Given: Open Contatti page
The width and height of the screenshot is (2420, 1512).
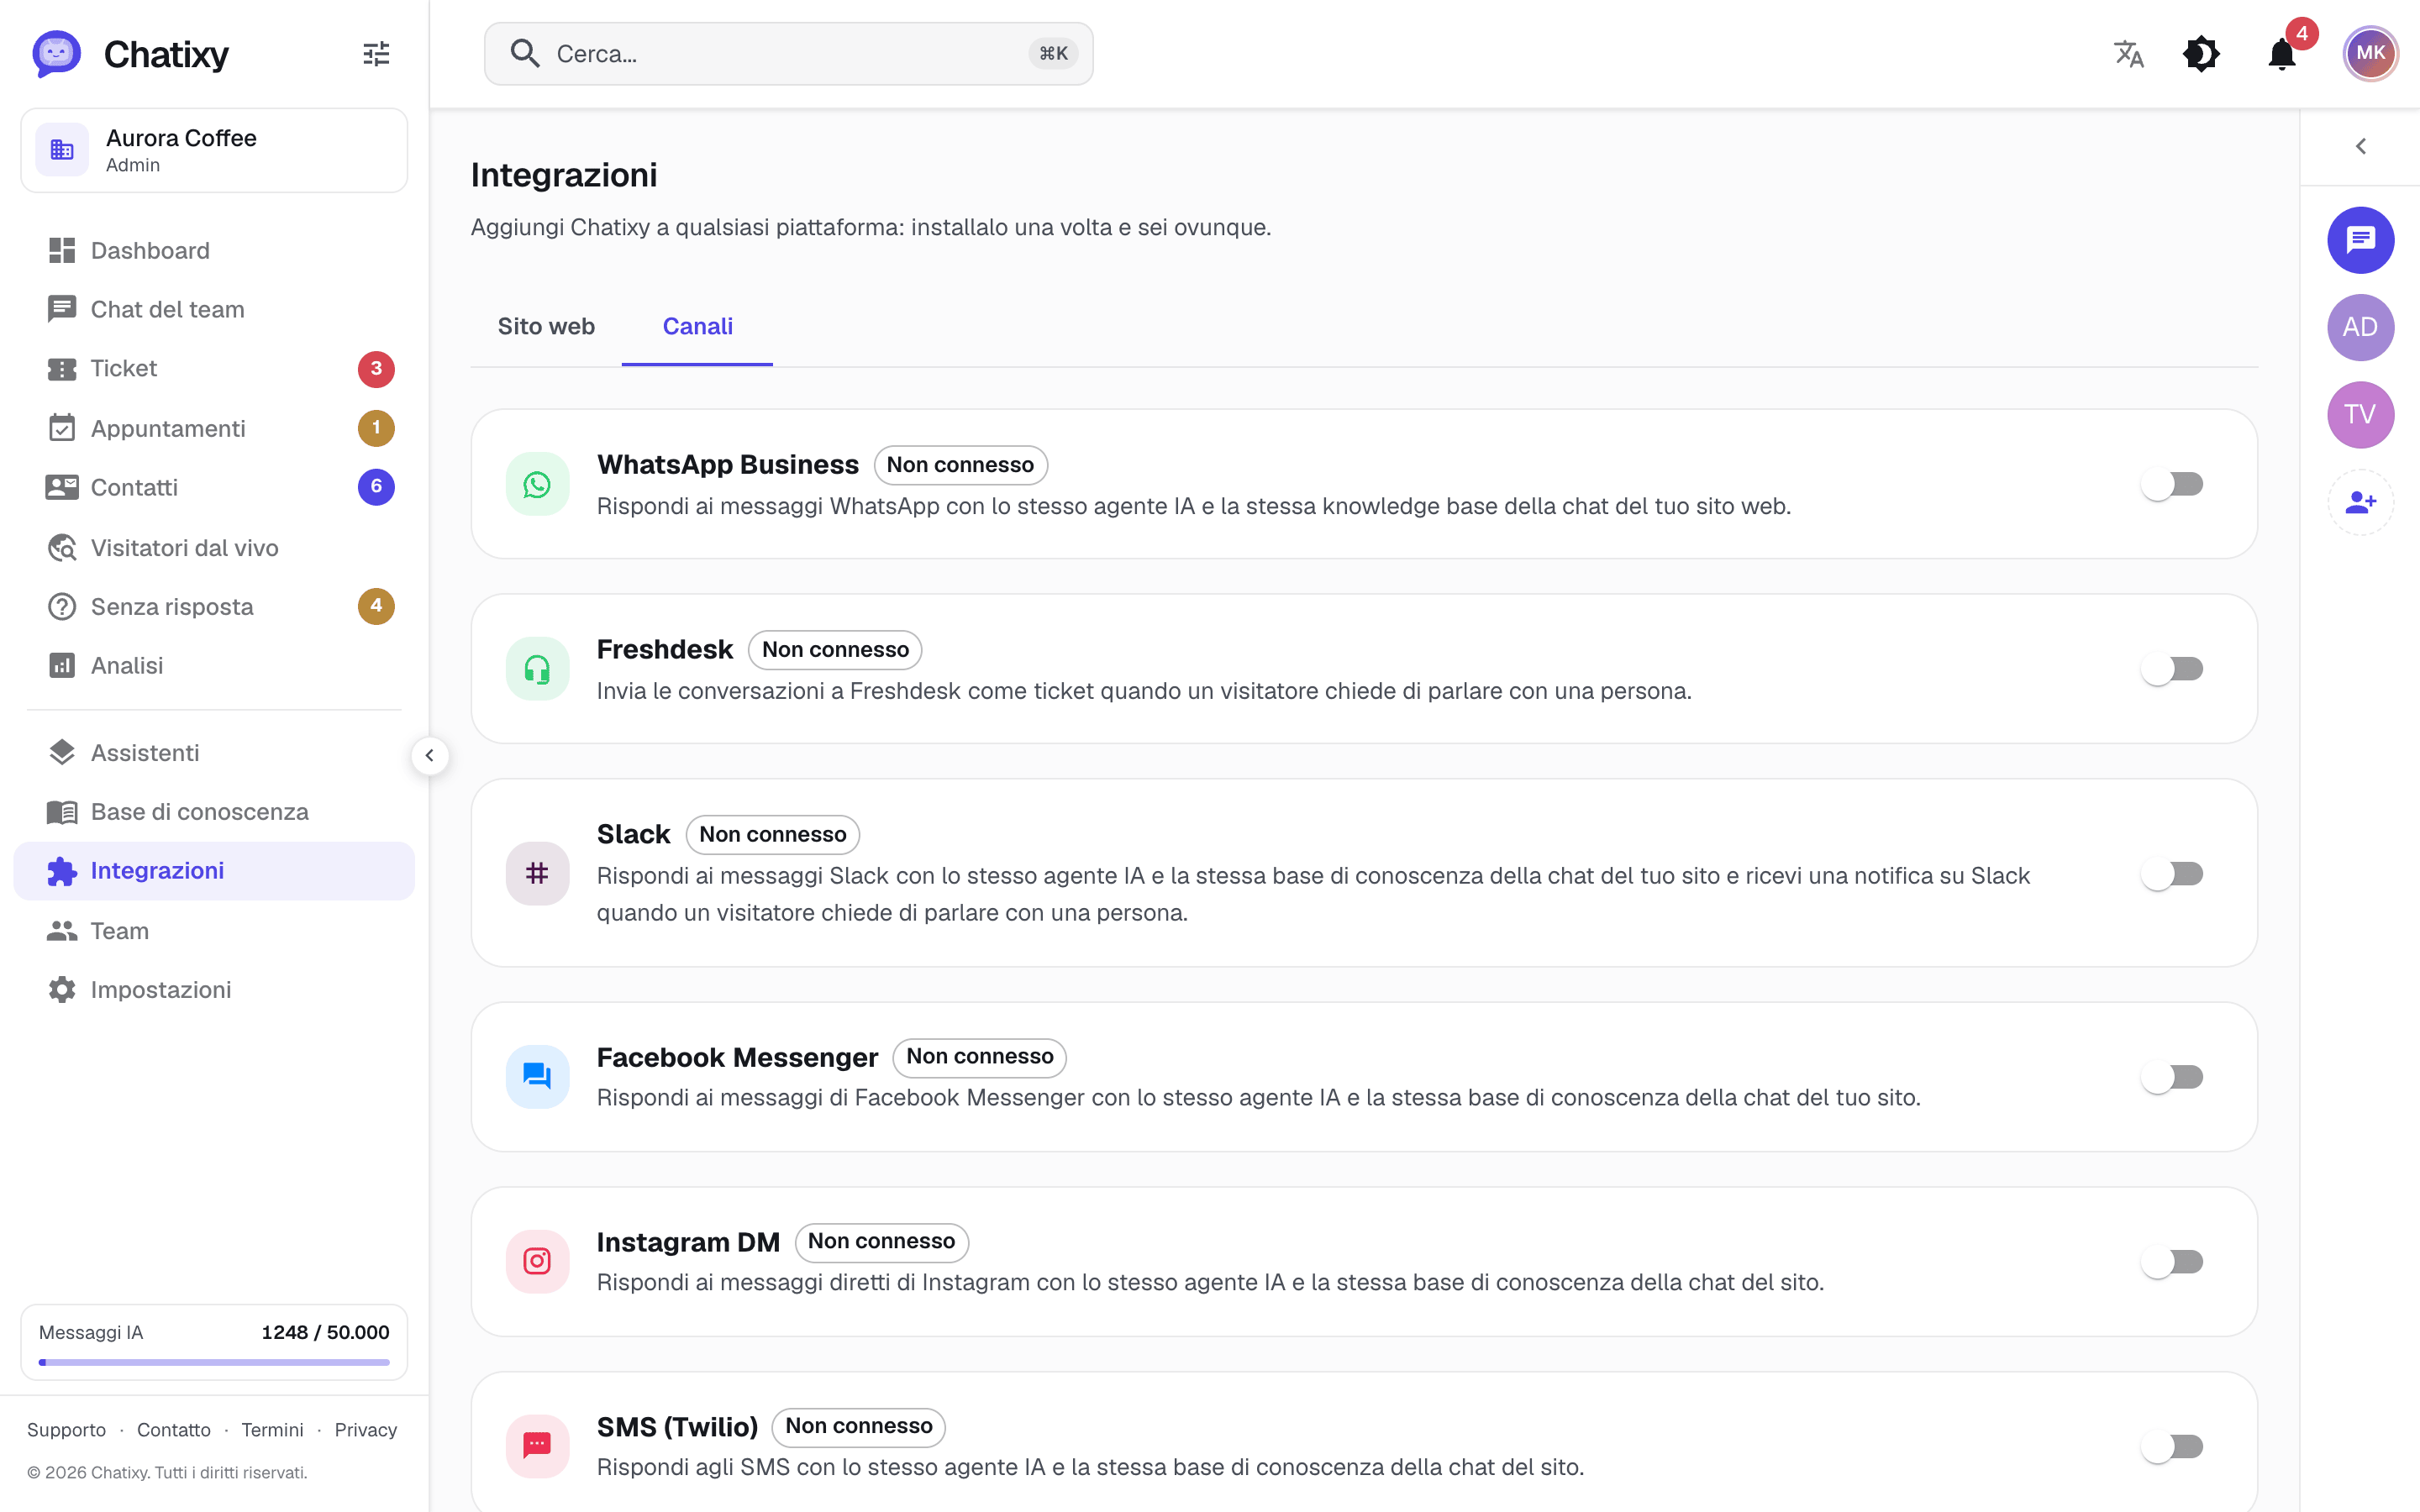Looking at the screenshot, I should click(x=214, y=487).
